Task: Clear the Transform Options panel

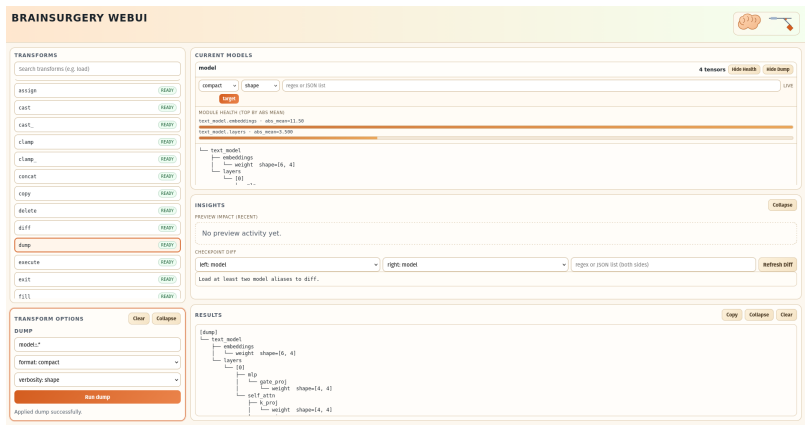Action: (x=139, y=319)
